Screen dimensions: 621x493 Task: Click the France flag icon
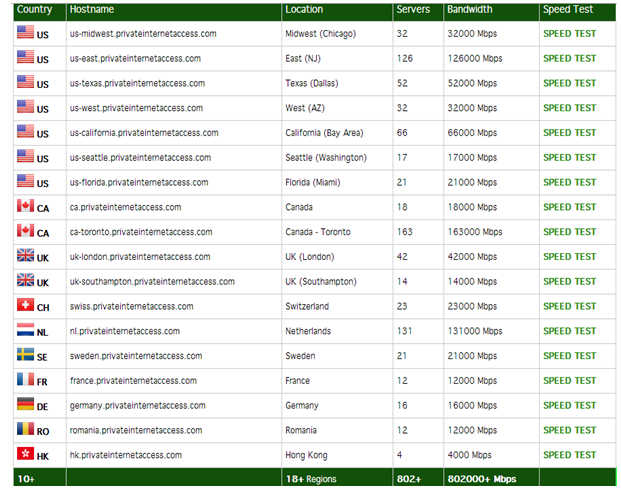pyautogui.click(x=25, y=379)
